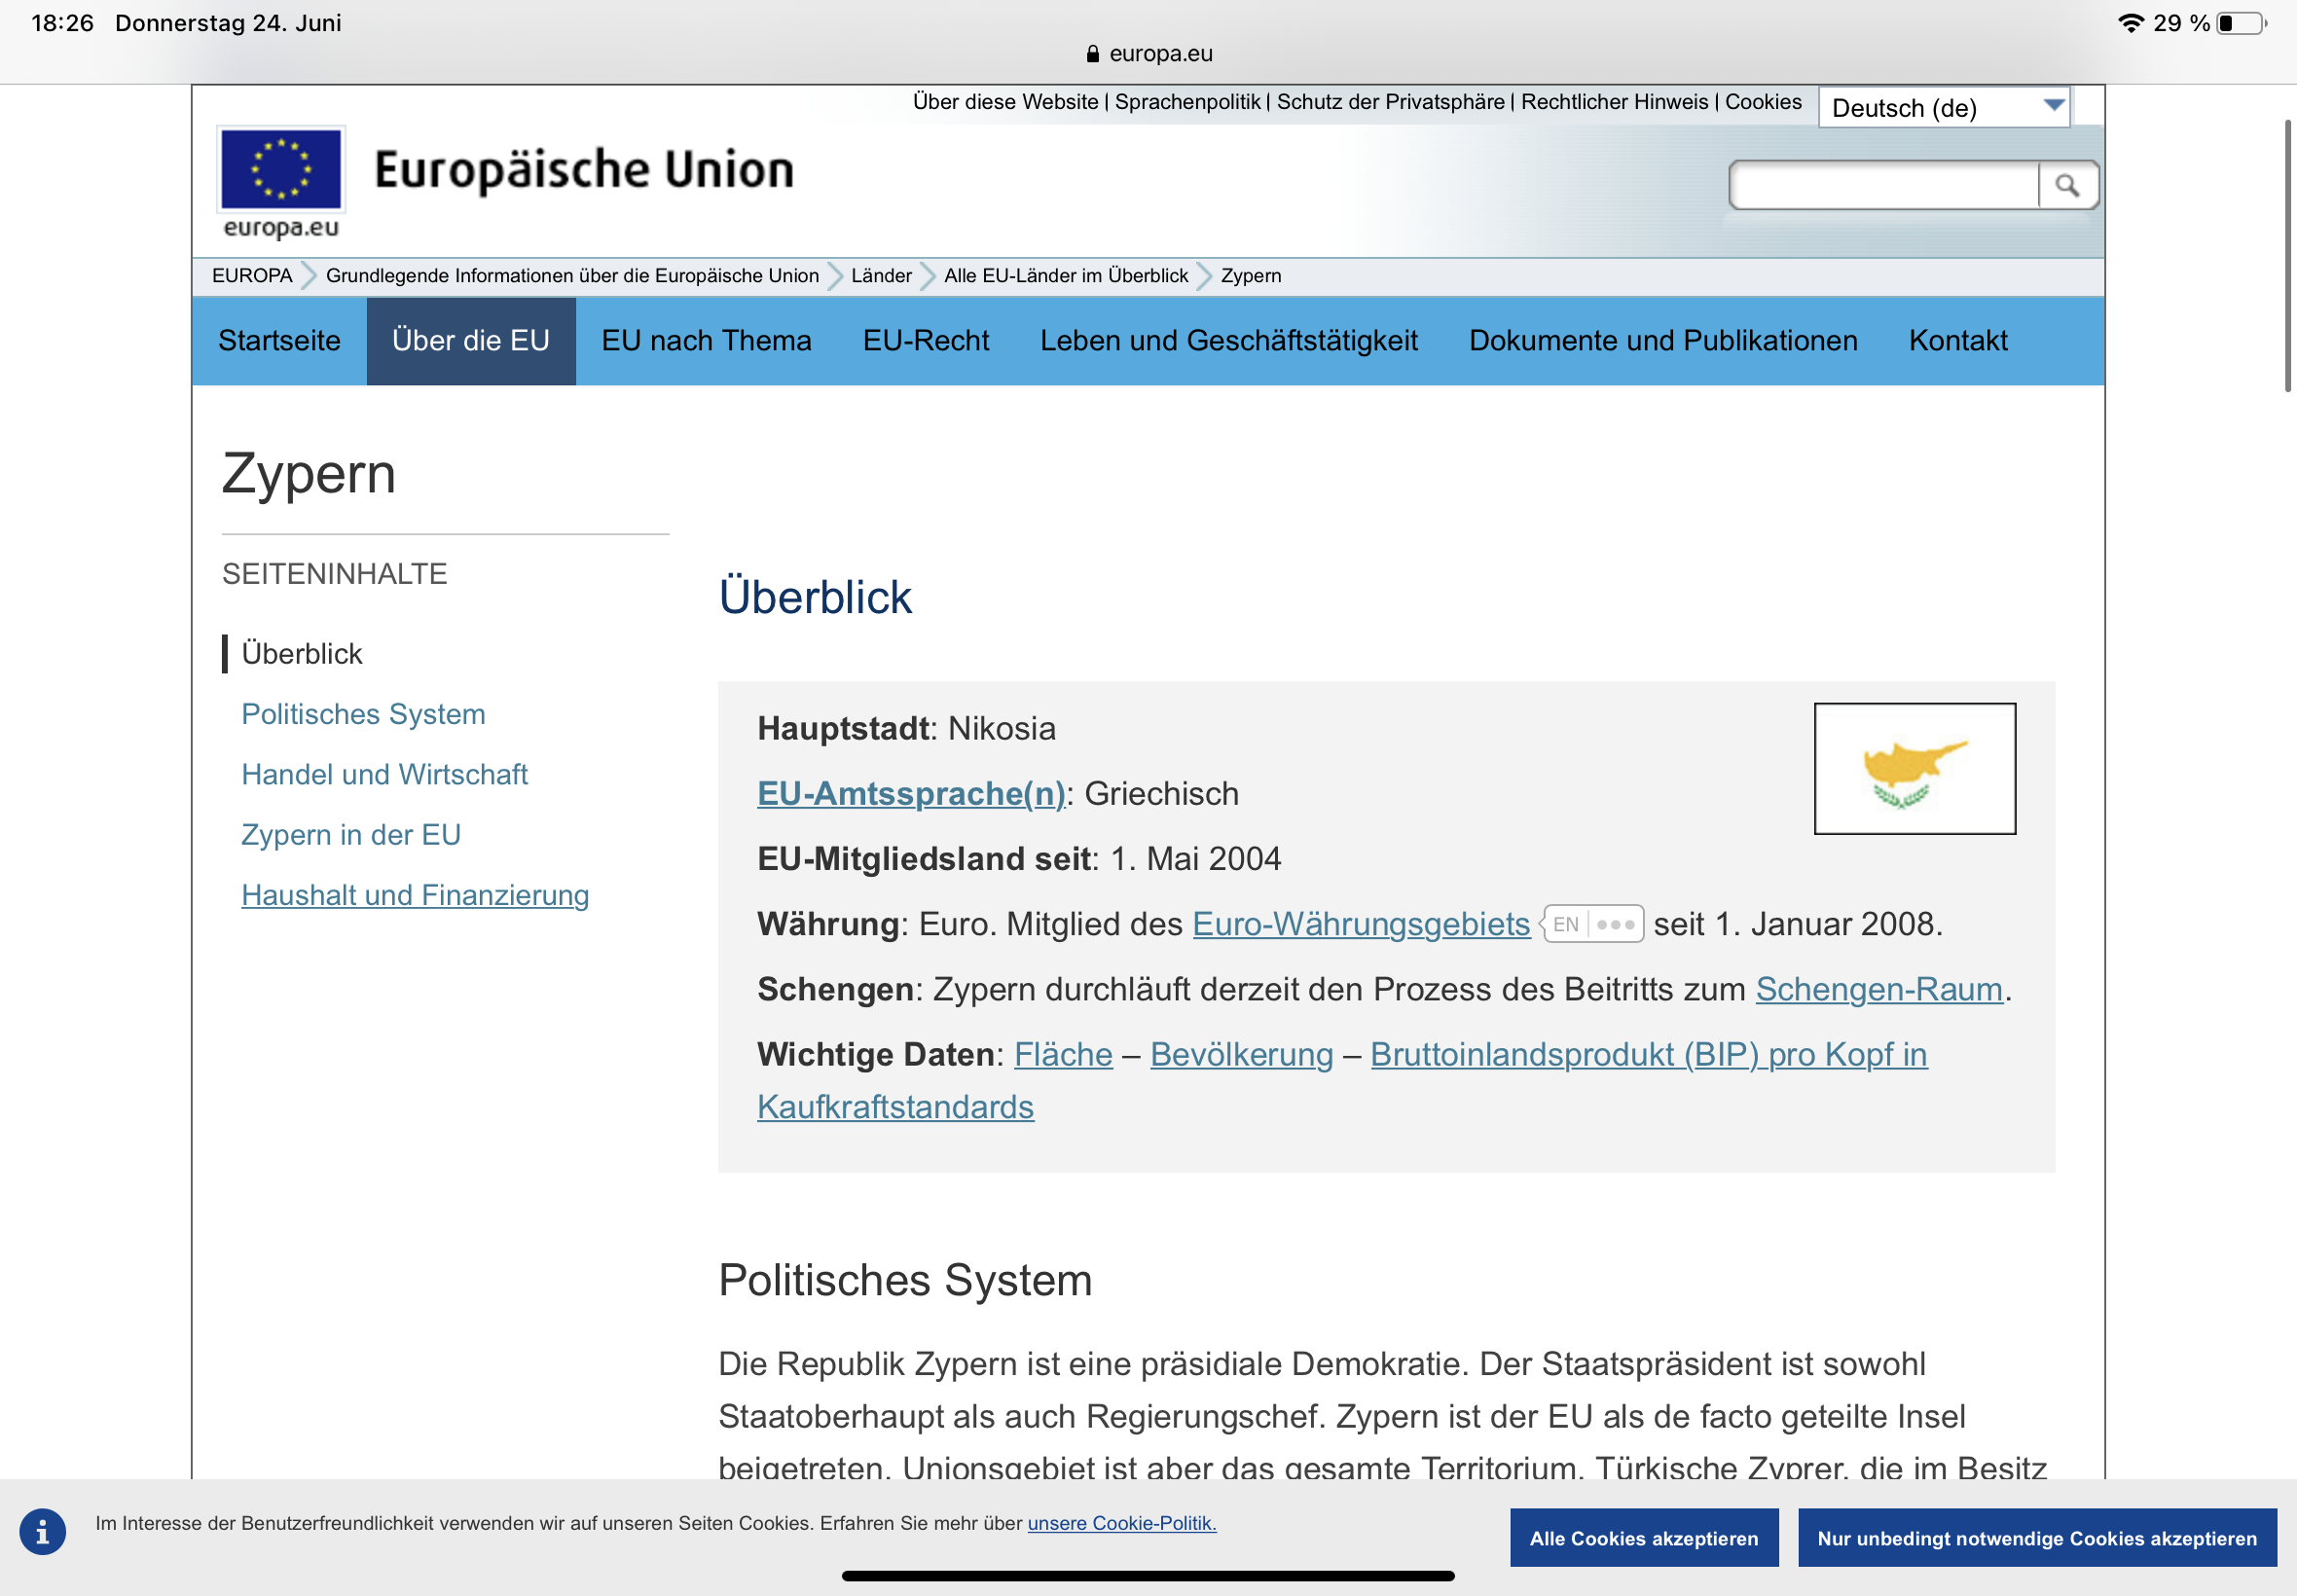Click the padlock icon in address bar

pos(1092,54)
